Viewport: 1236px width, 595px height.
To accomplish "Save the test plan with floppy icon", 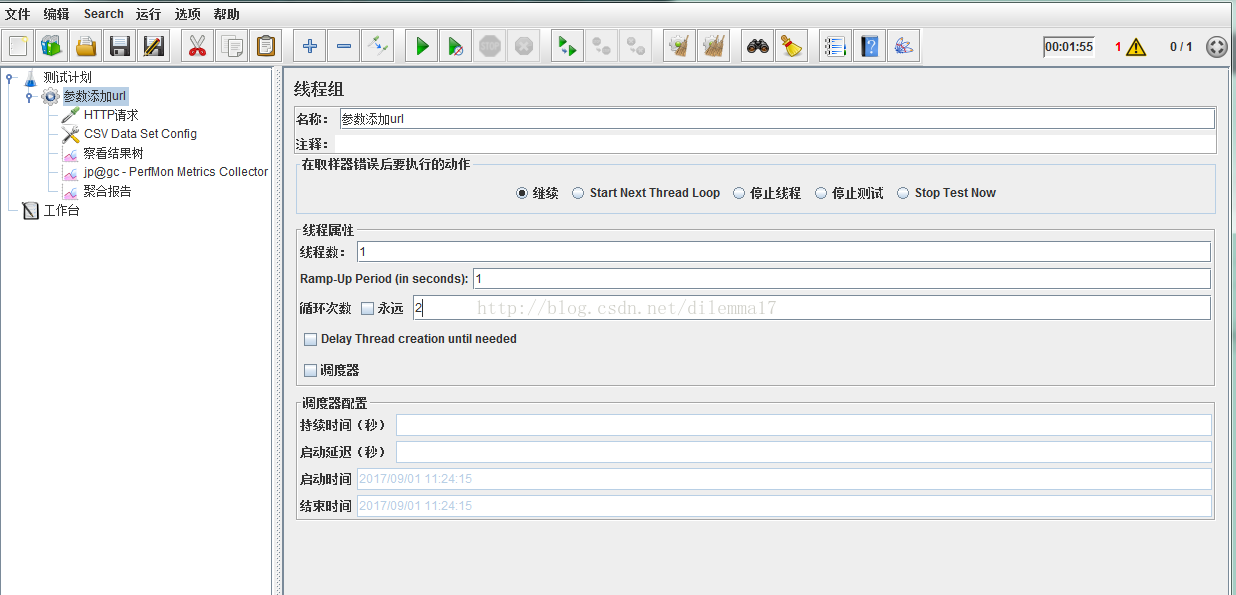I will point(120,46).
